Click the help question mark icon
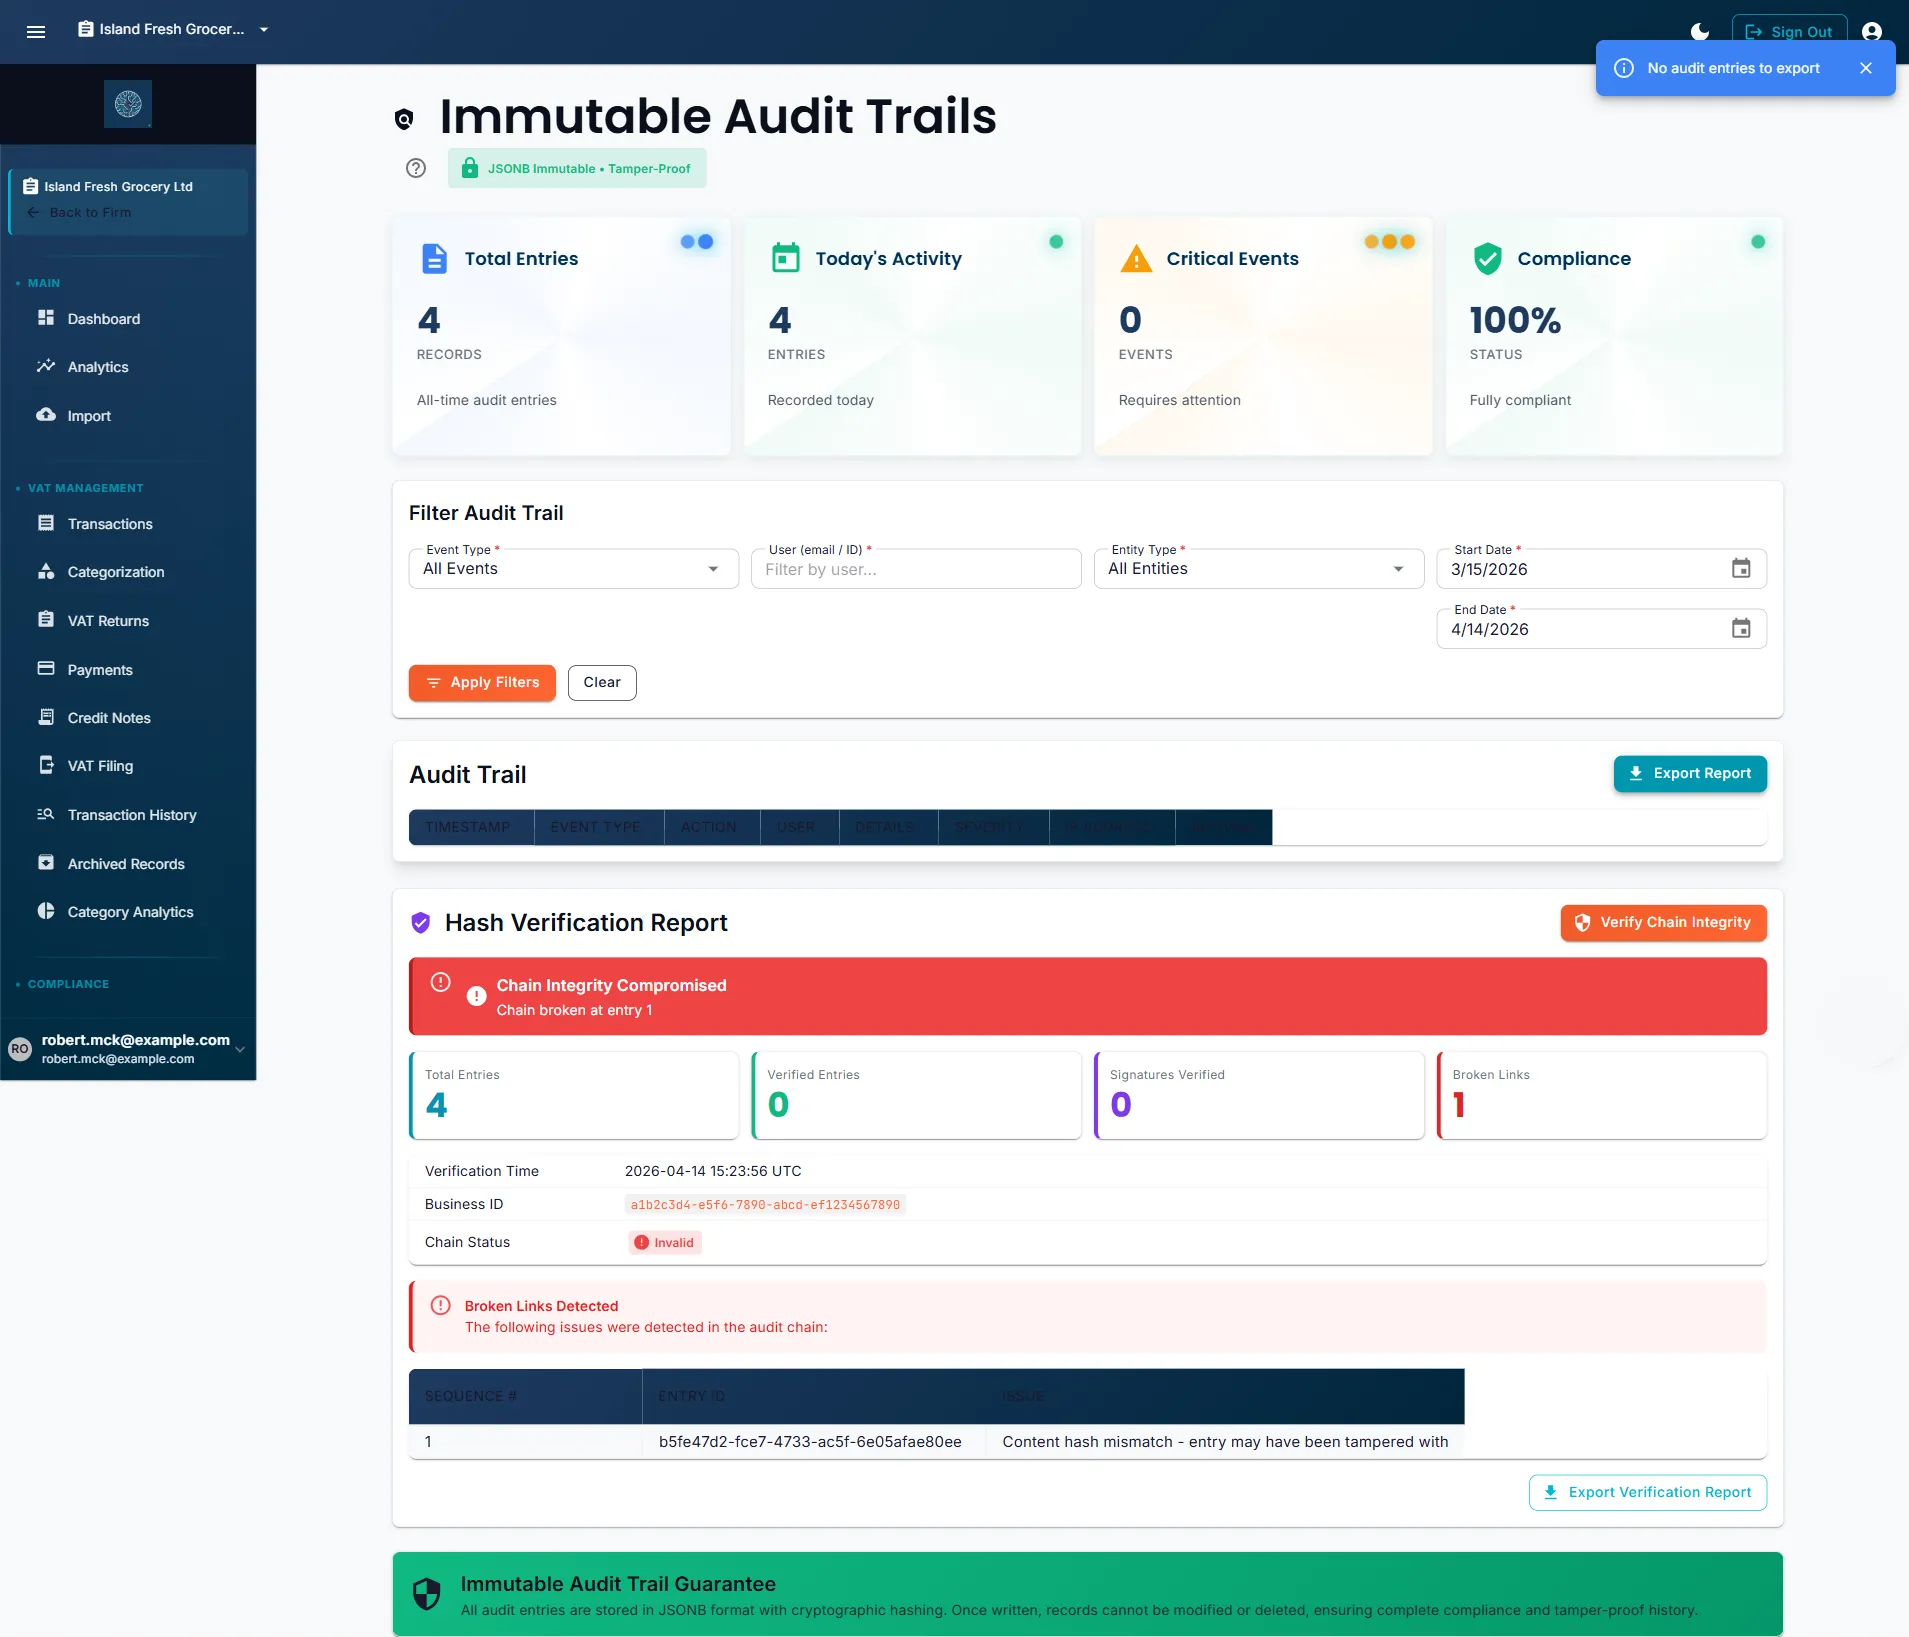Viewport: 1909px width, 1637px height. [416, 168]
